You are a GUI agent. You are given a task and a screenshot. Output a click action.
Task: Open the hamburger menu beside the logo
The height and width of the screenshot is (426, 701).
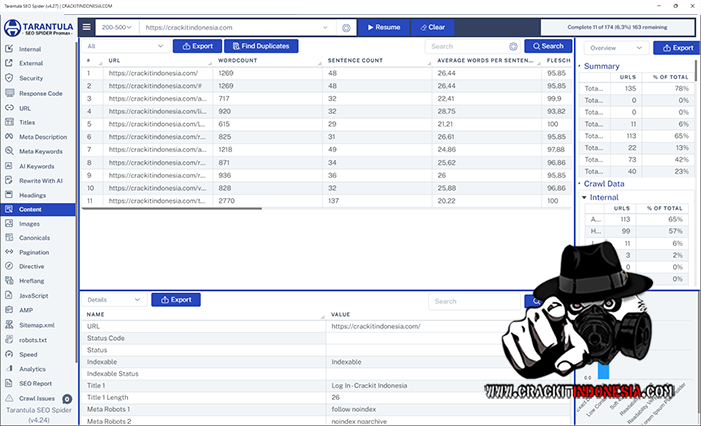(x=86, y=28)
